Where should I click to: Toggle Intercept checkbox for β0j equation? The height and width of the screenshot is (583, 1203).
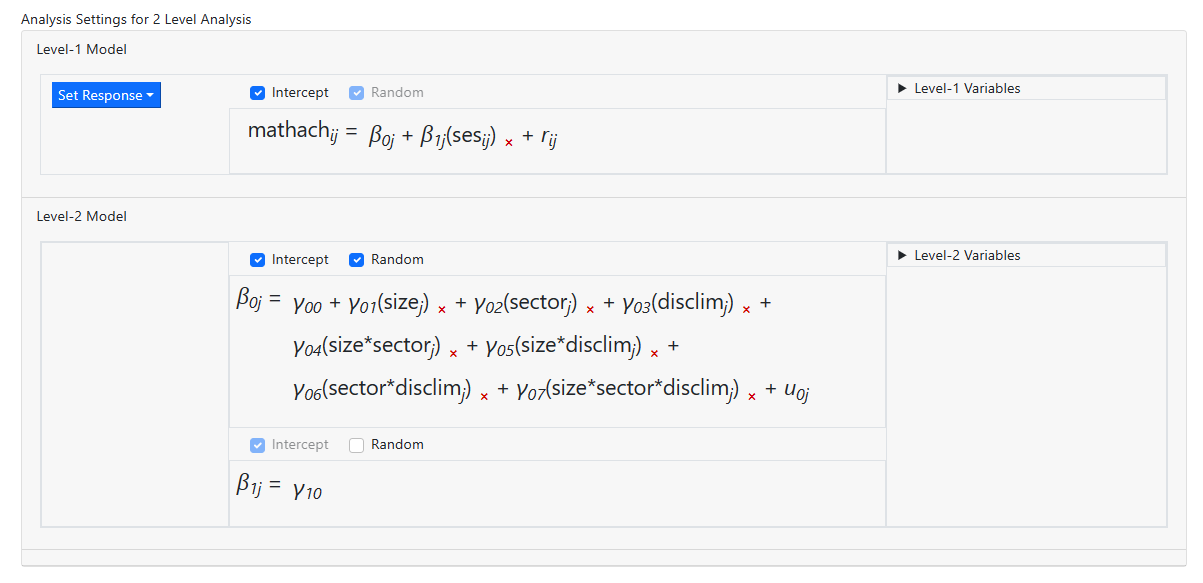[257, 260]
